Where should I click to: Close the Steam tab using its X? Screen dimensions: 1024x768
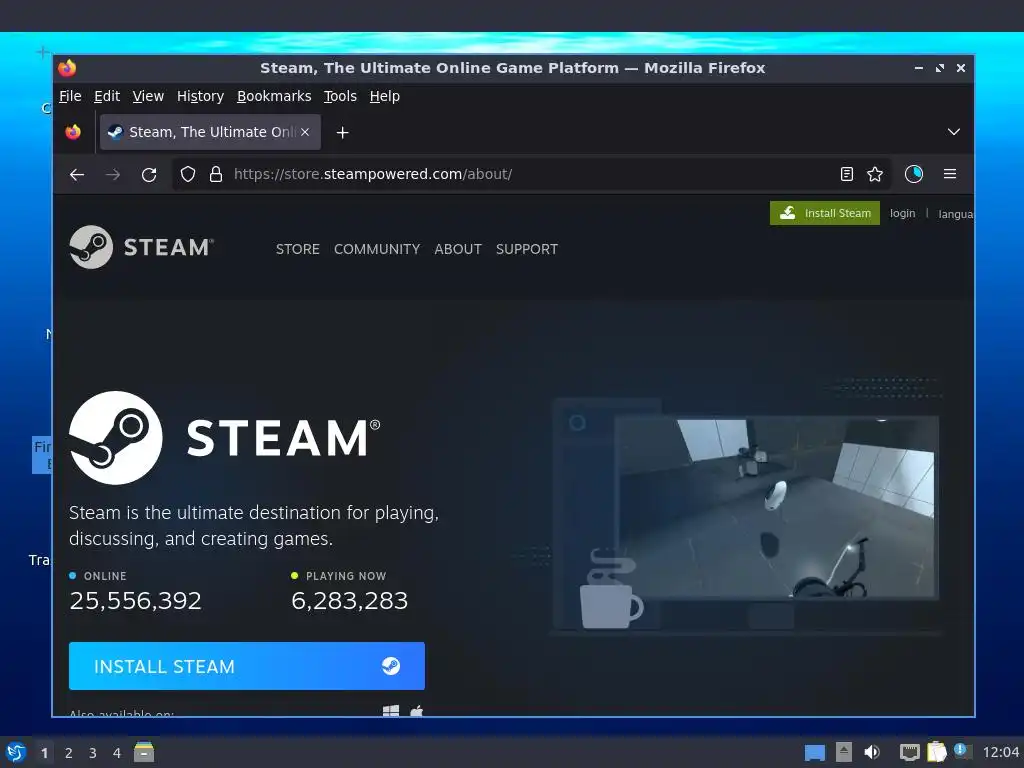click(305, 132)
